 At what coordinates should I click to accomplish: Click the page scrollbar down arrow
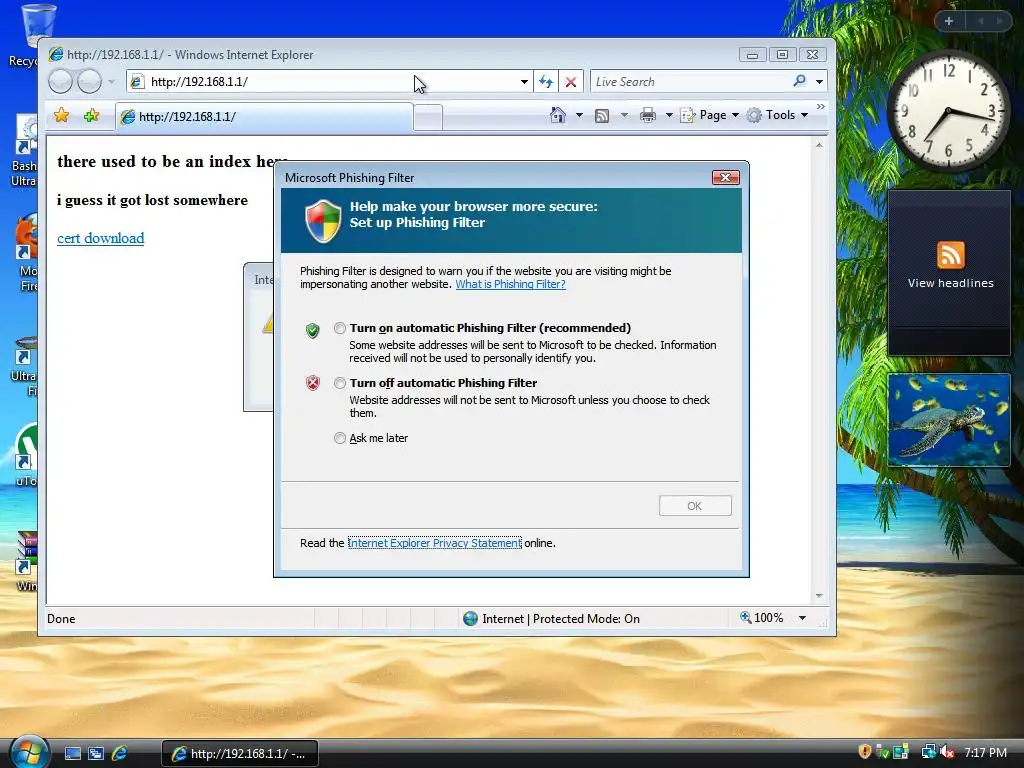click(x=819, y=596)
